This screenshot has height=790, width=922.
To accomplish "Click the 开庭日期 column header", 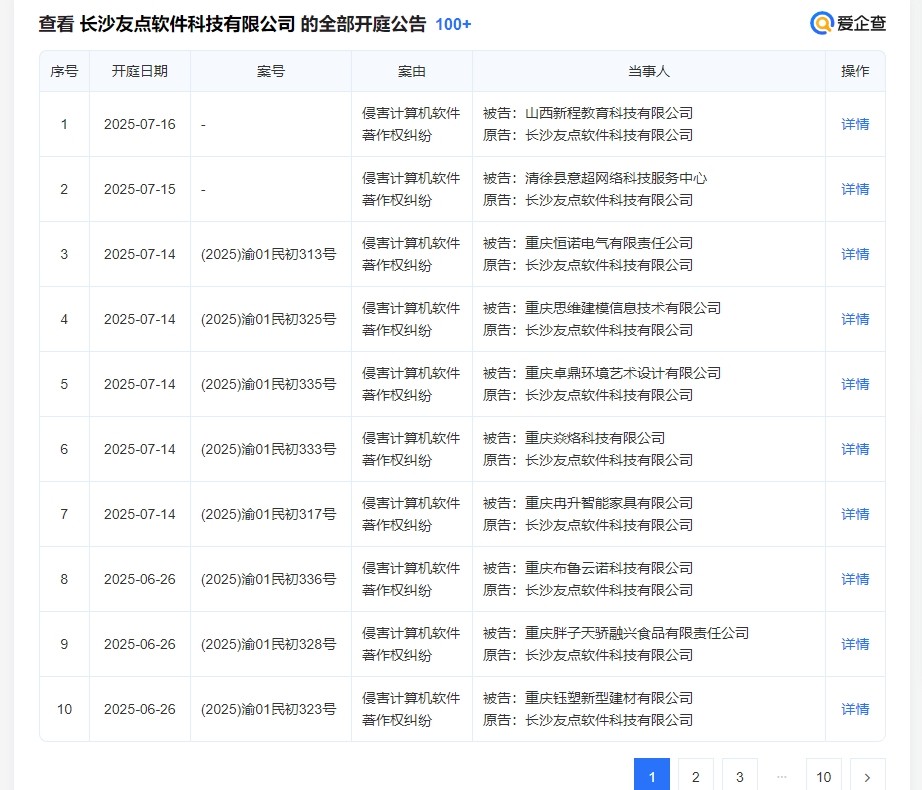I will (140, 71).
